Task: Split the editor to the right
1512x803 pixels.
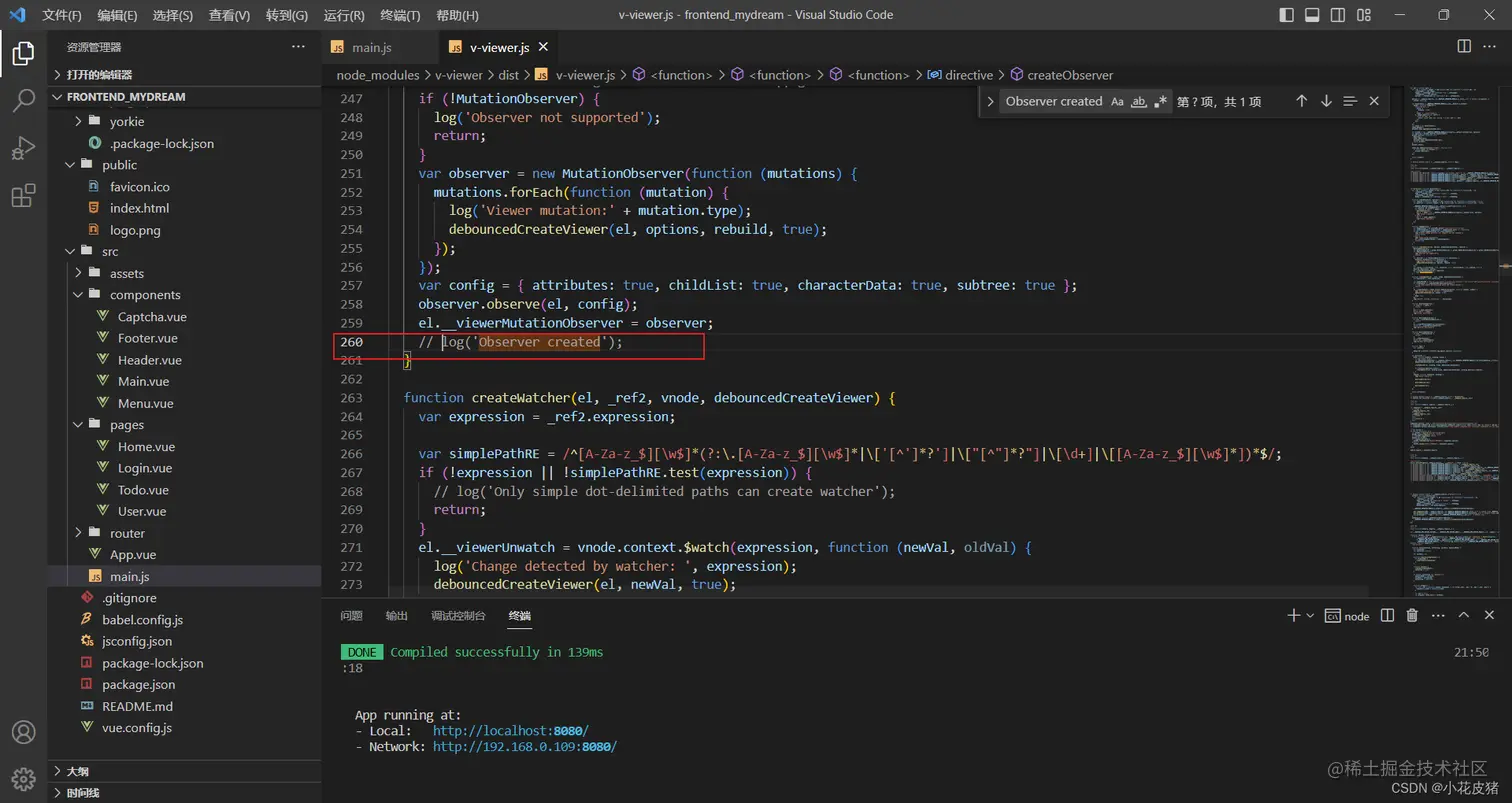Action: pos(1464,46)
